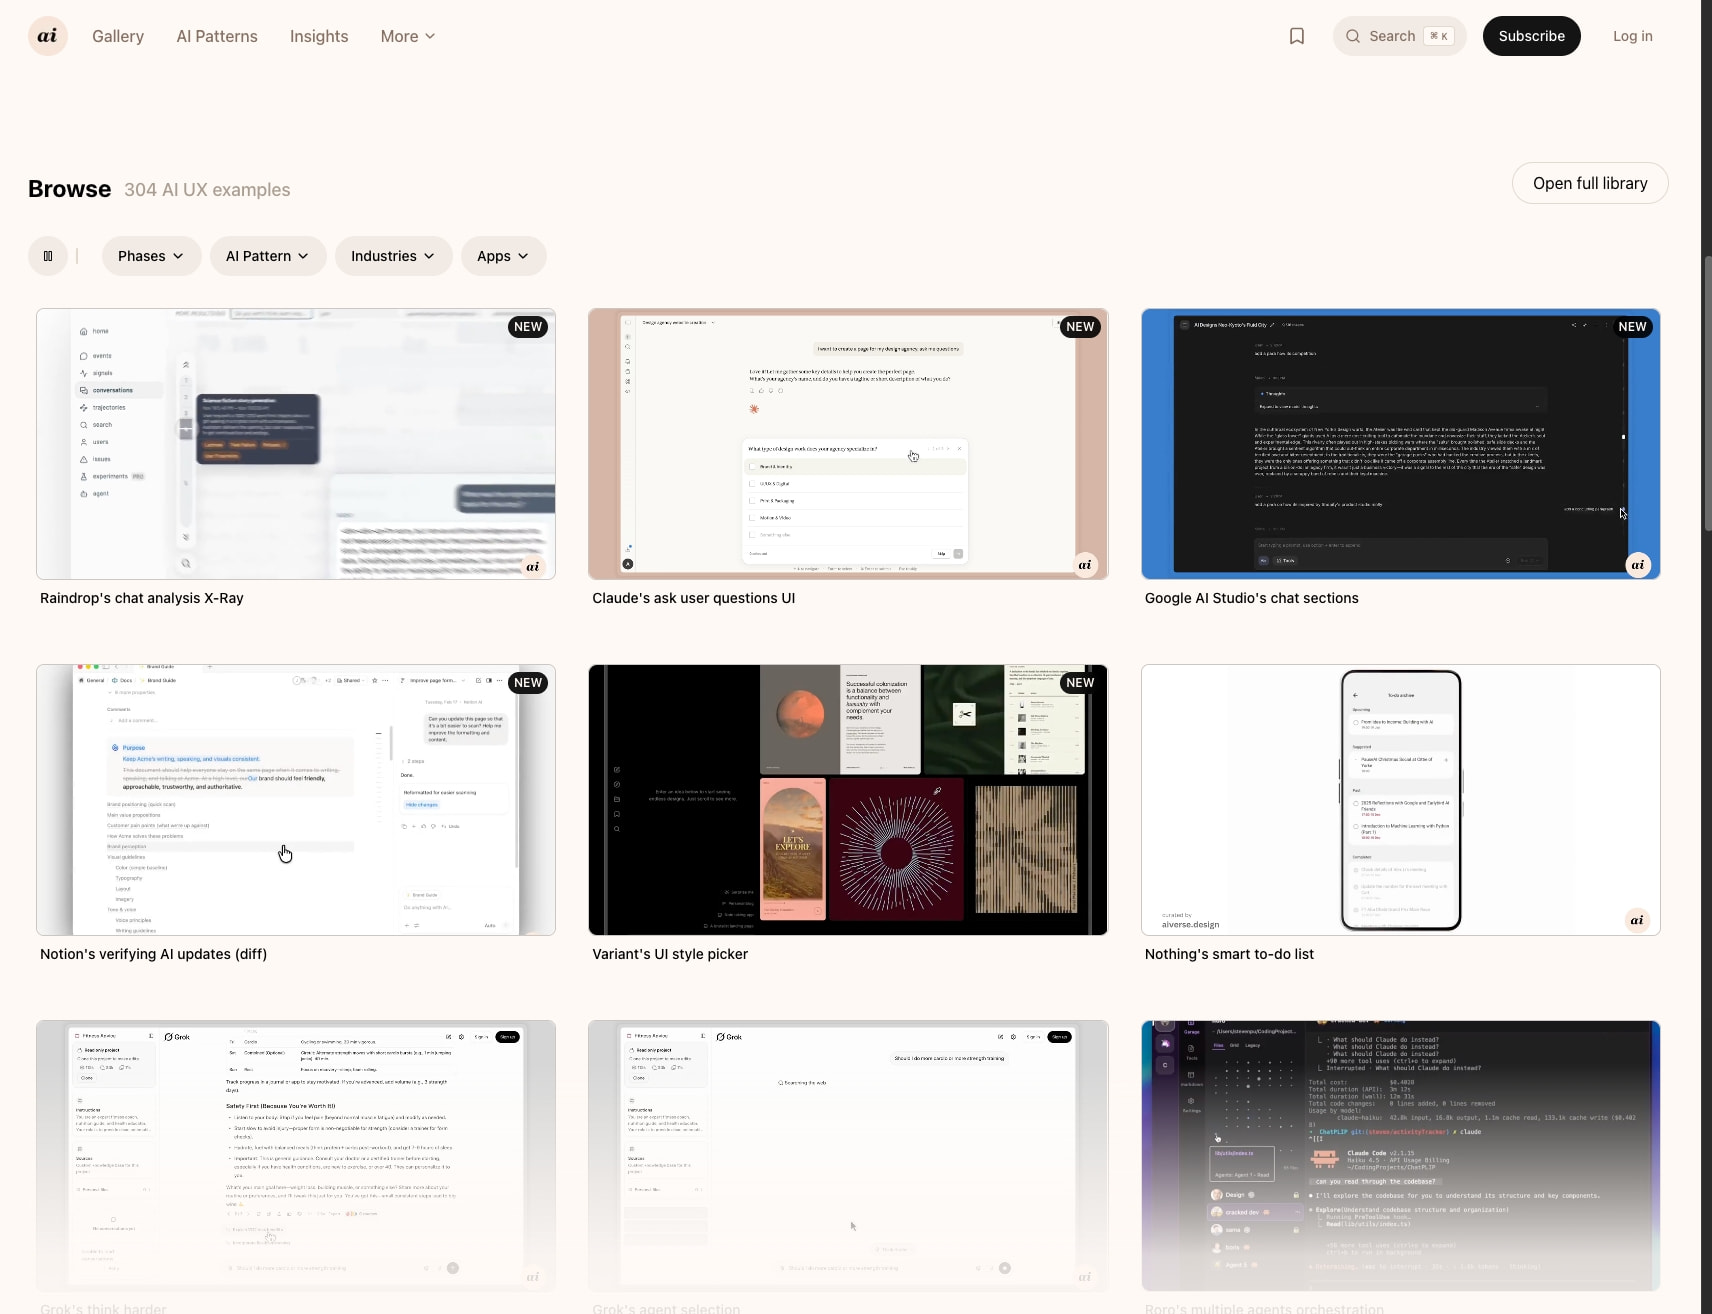Image resolution: width=1712 pixels, height=1314 pixels.
Task: Click the ai badge on Nothing's to-do card
Action: pos(1637,920)
